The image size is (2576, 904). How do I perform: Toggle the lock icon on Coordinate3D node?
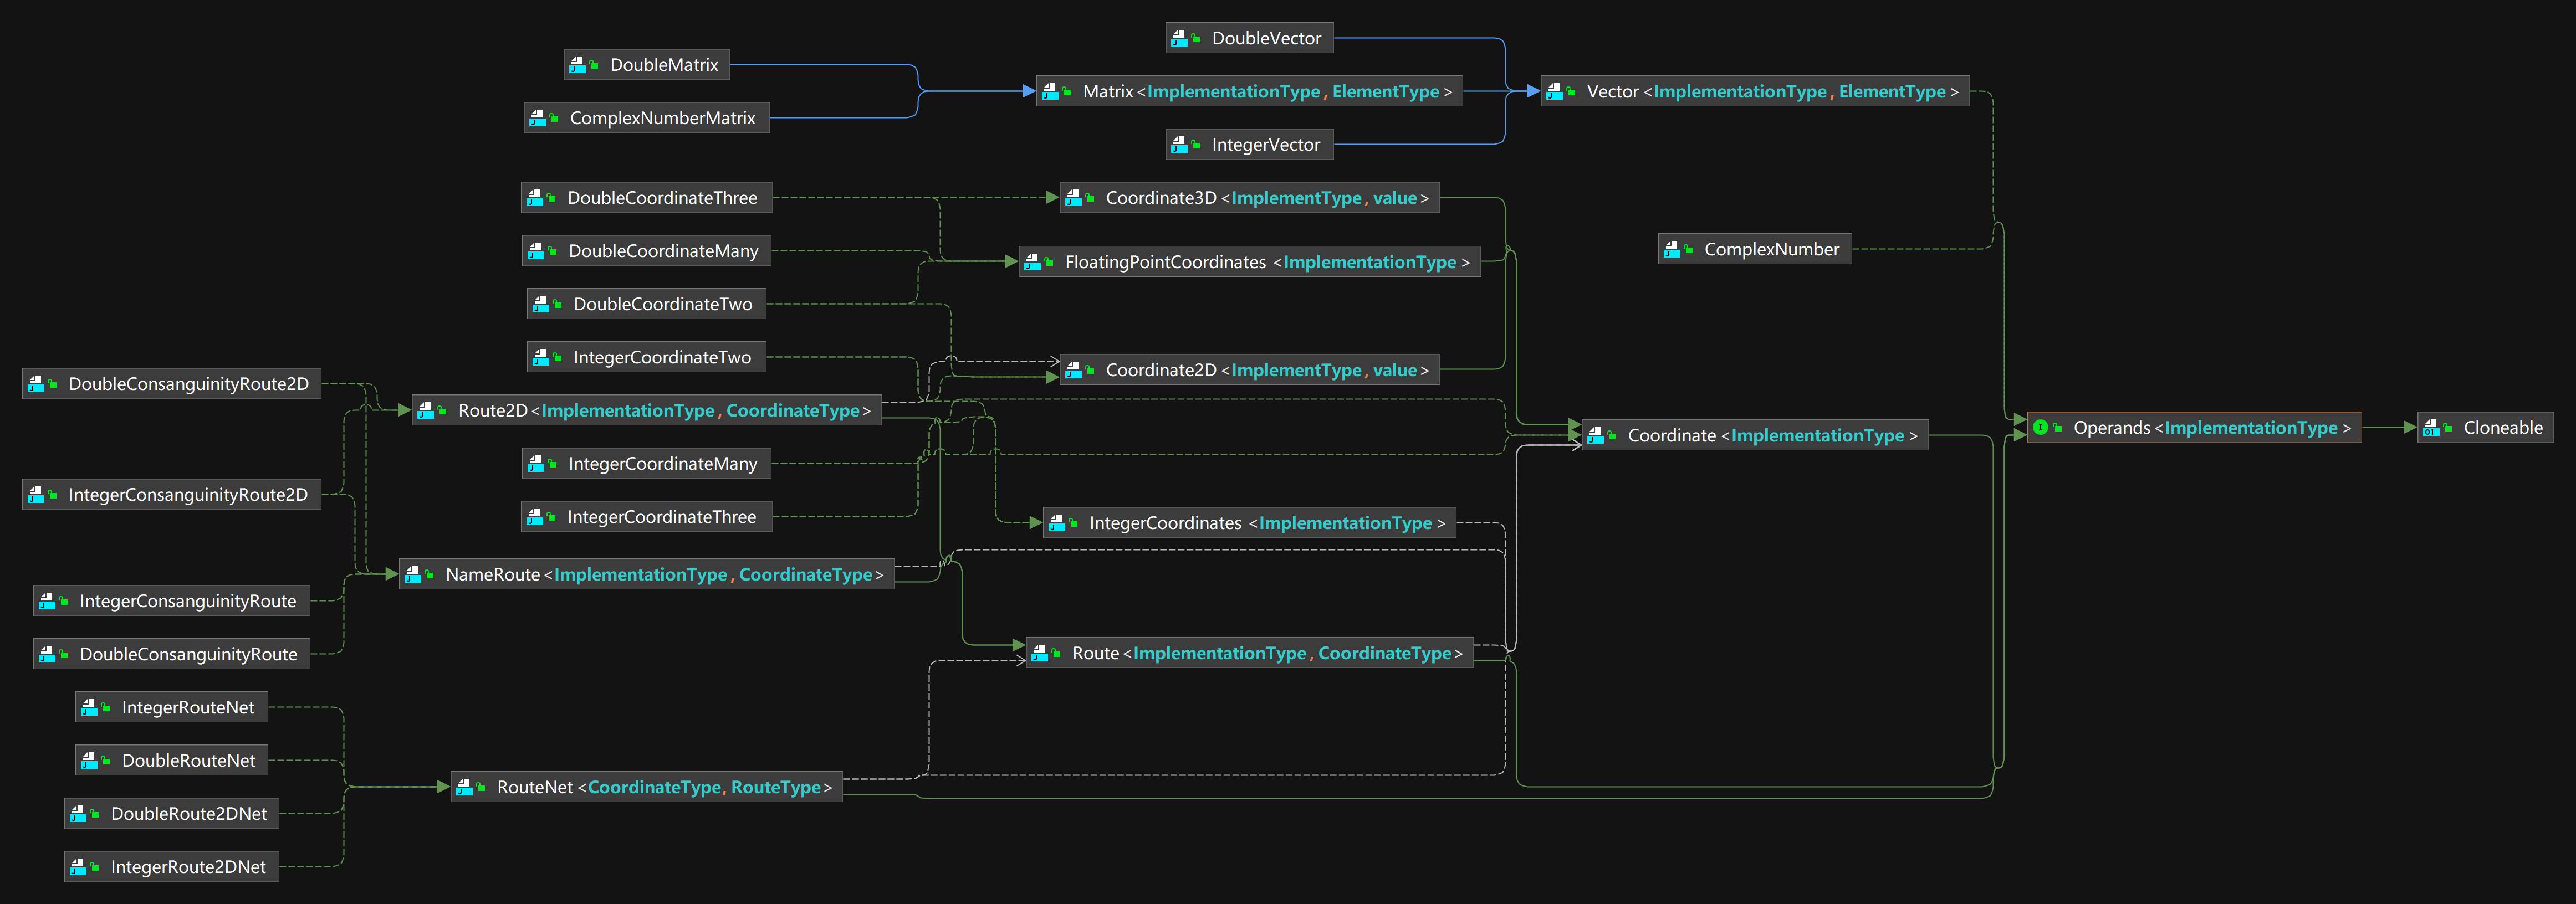point(1089,197)
